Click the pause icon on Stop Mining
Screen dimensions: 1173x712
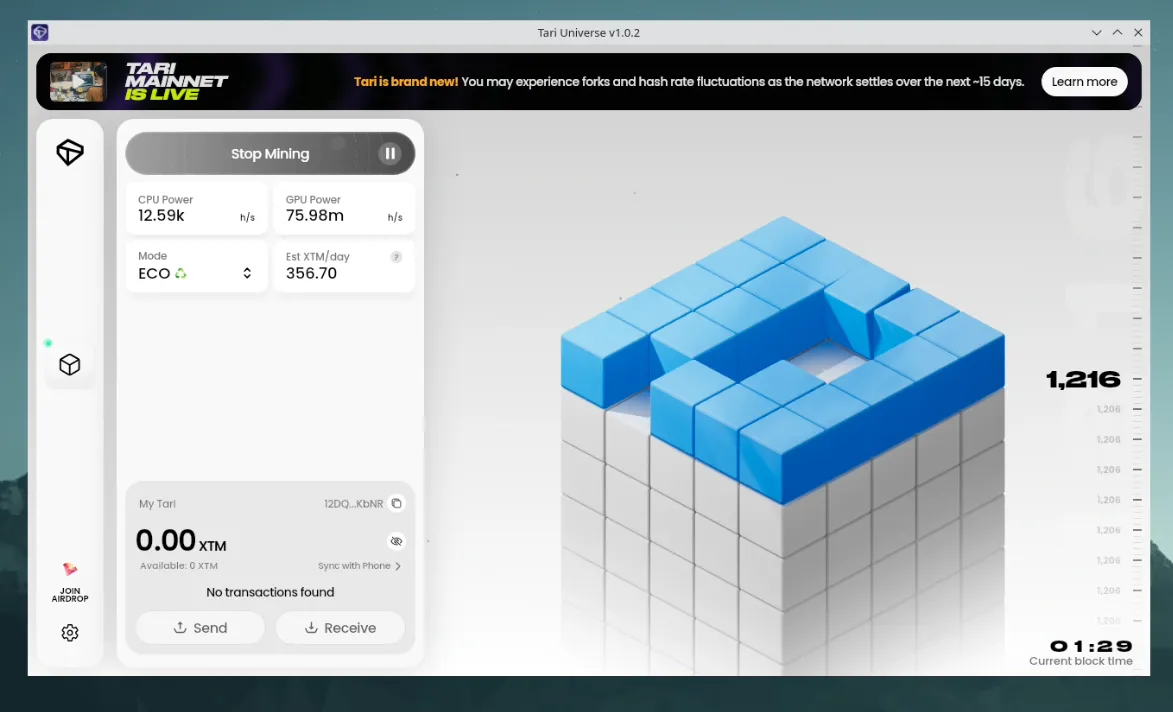[x=390, y=153]
